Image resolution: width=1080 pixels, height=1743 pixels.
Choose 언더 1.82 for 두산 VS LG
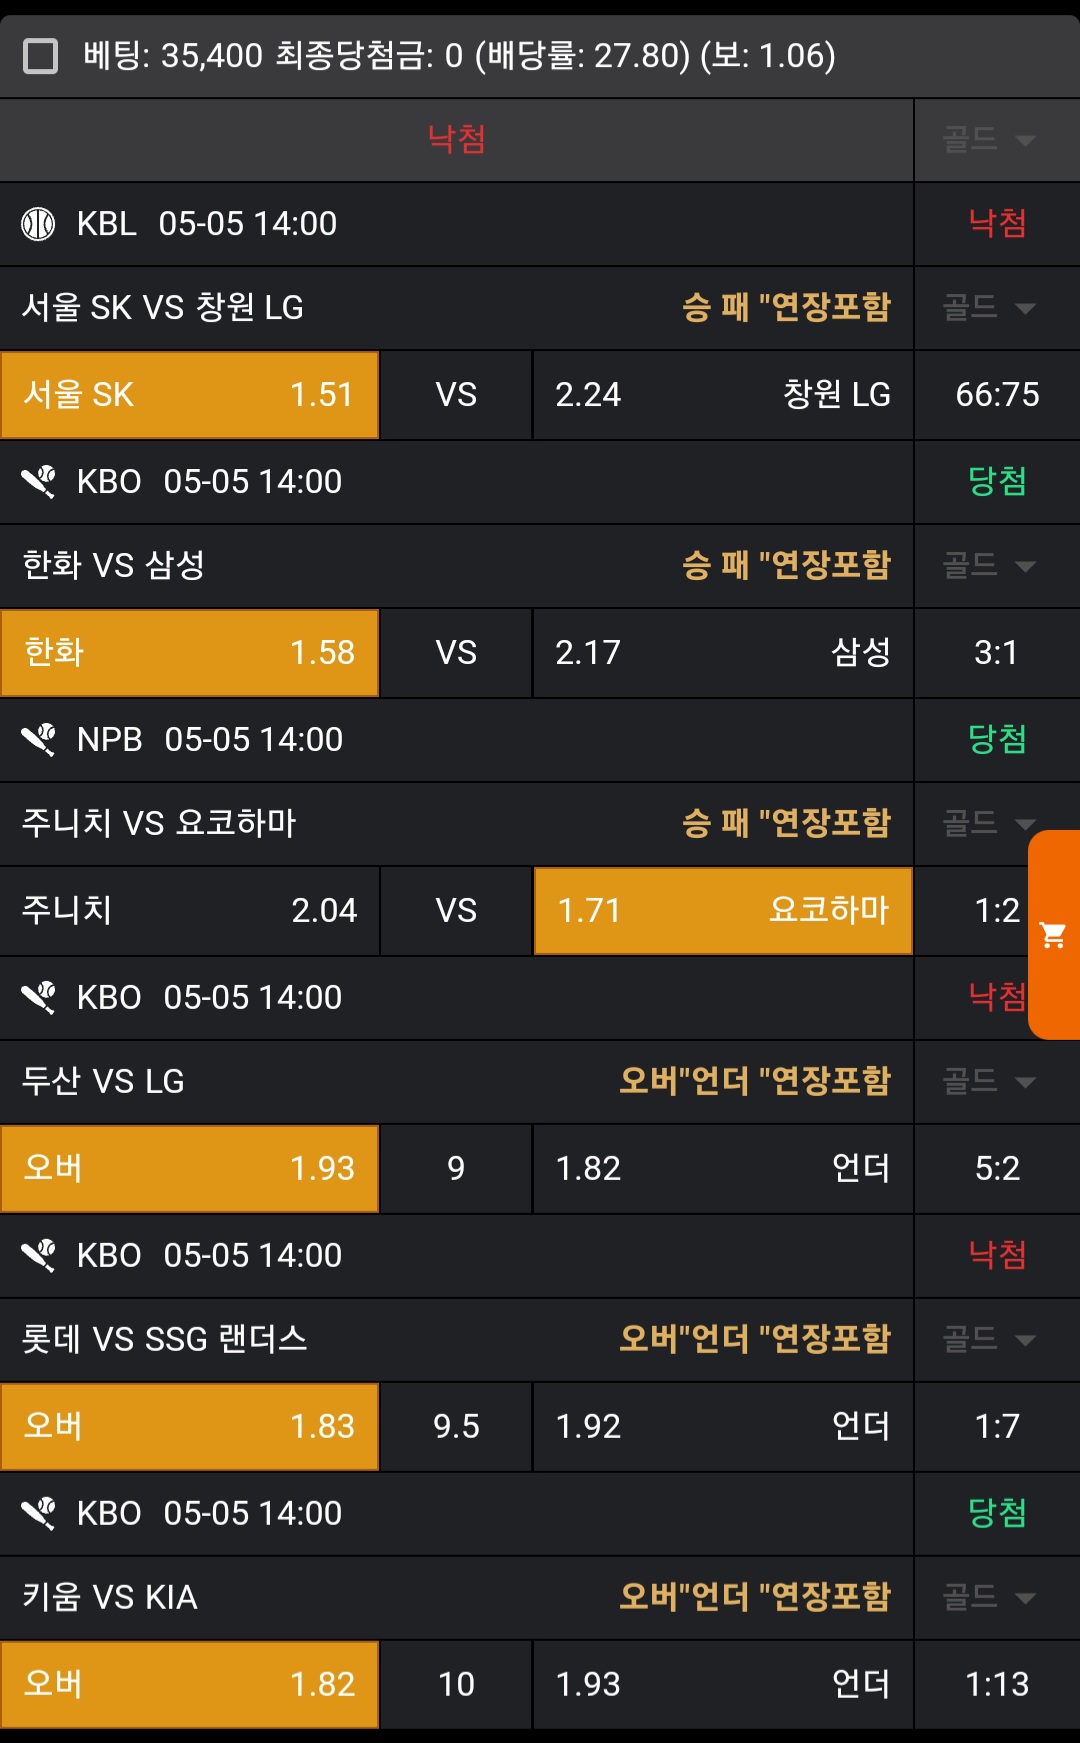click(x=722, y=1169)
